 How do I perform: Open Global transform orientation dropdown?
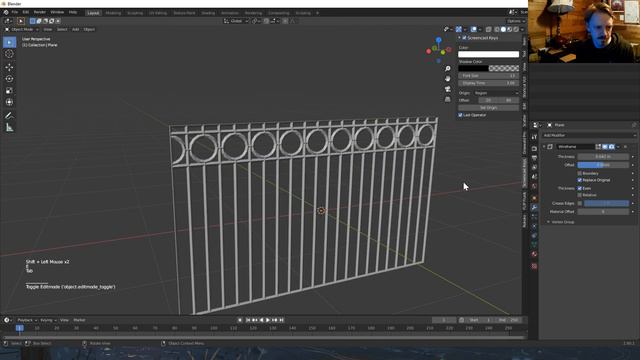click(x=236, y=21)
